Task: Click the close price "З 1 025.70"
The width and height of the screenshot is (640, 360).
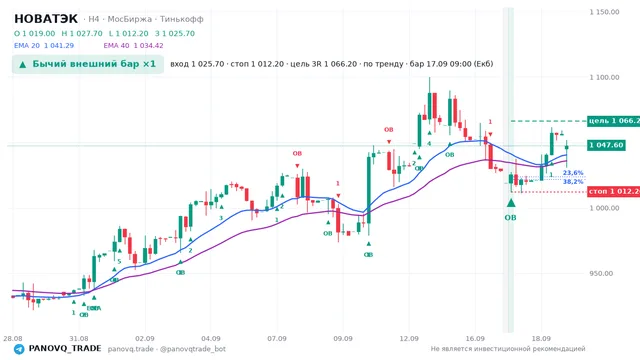Action: [x=175, y=33]
